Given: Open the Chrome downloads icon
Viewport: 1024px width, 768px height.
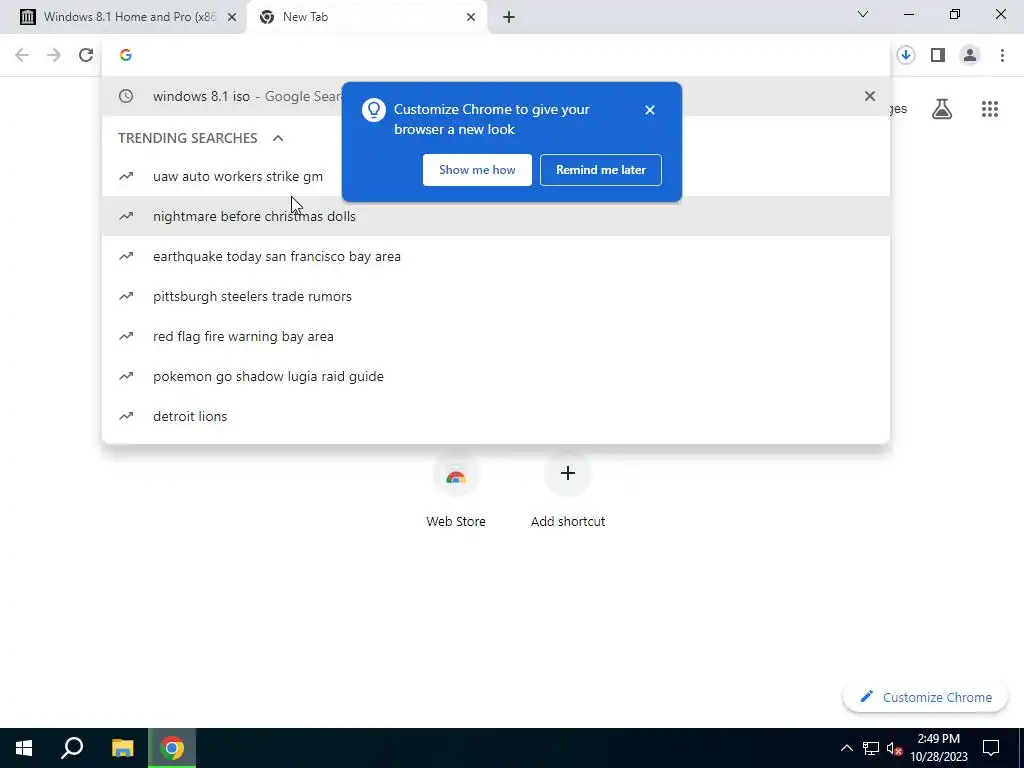Looking at the screenshot, I should 905,56.
